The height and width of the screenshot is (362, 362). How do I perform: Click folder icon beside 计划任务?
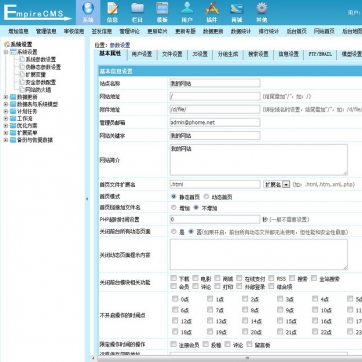13,111
